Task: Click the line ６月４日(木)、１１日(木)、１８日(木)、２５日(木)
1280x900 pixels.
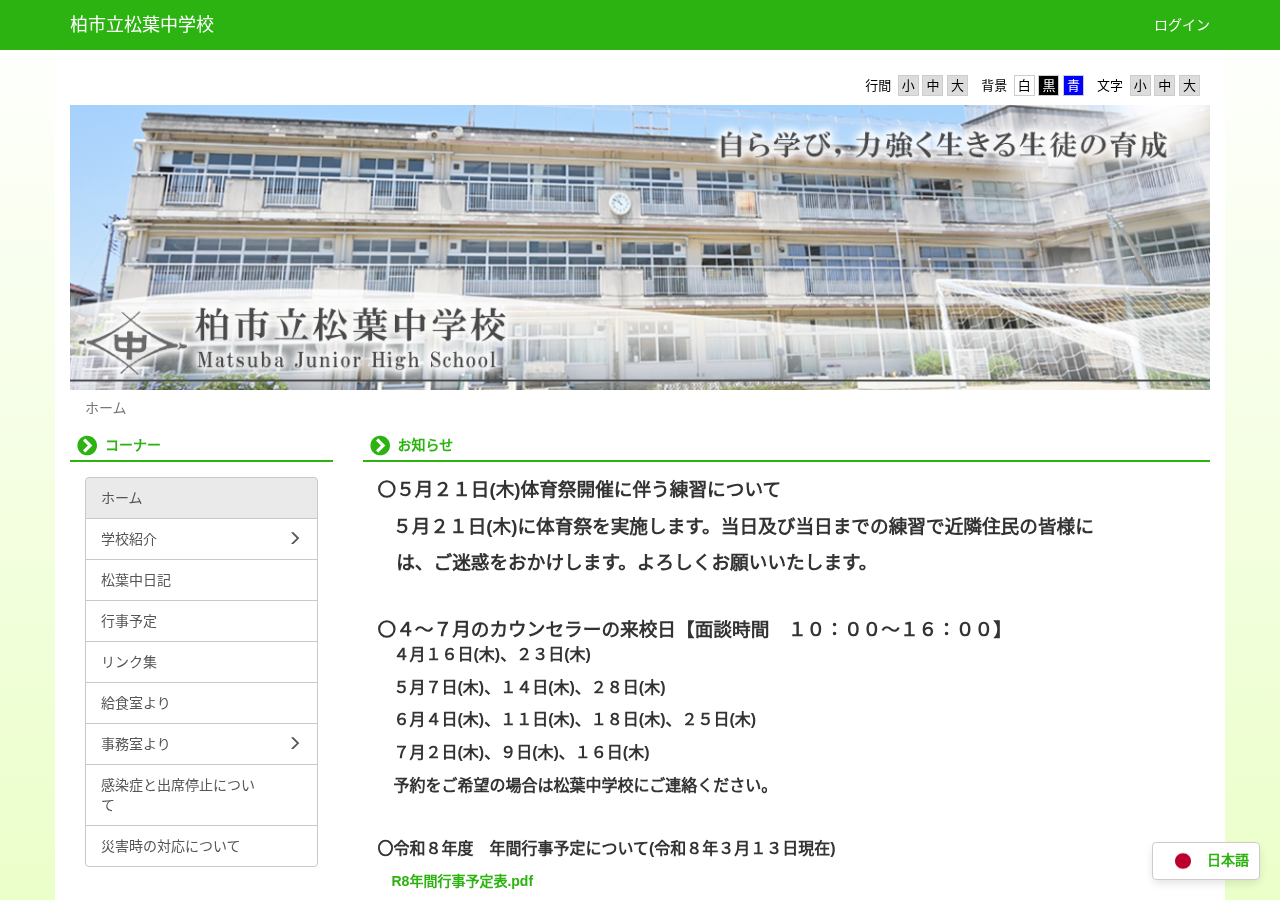Action: pos(575,720)
